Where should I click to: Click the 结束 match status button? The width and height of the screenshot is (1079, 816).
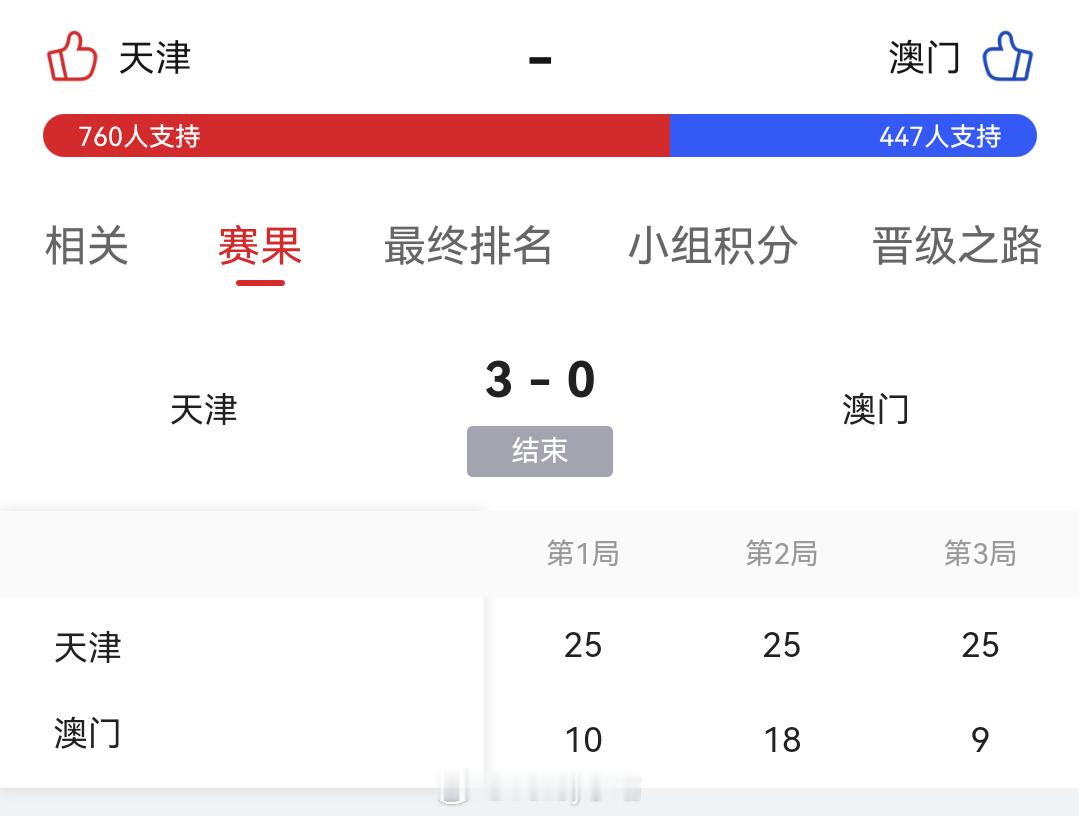pyautogui.click(x=540, y=451)
